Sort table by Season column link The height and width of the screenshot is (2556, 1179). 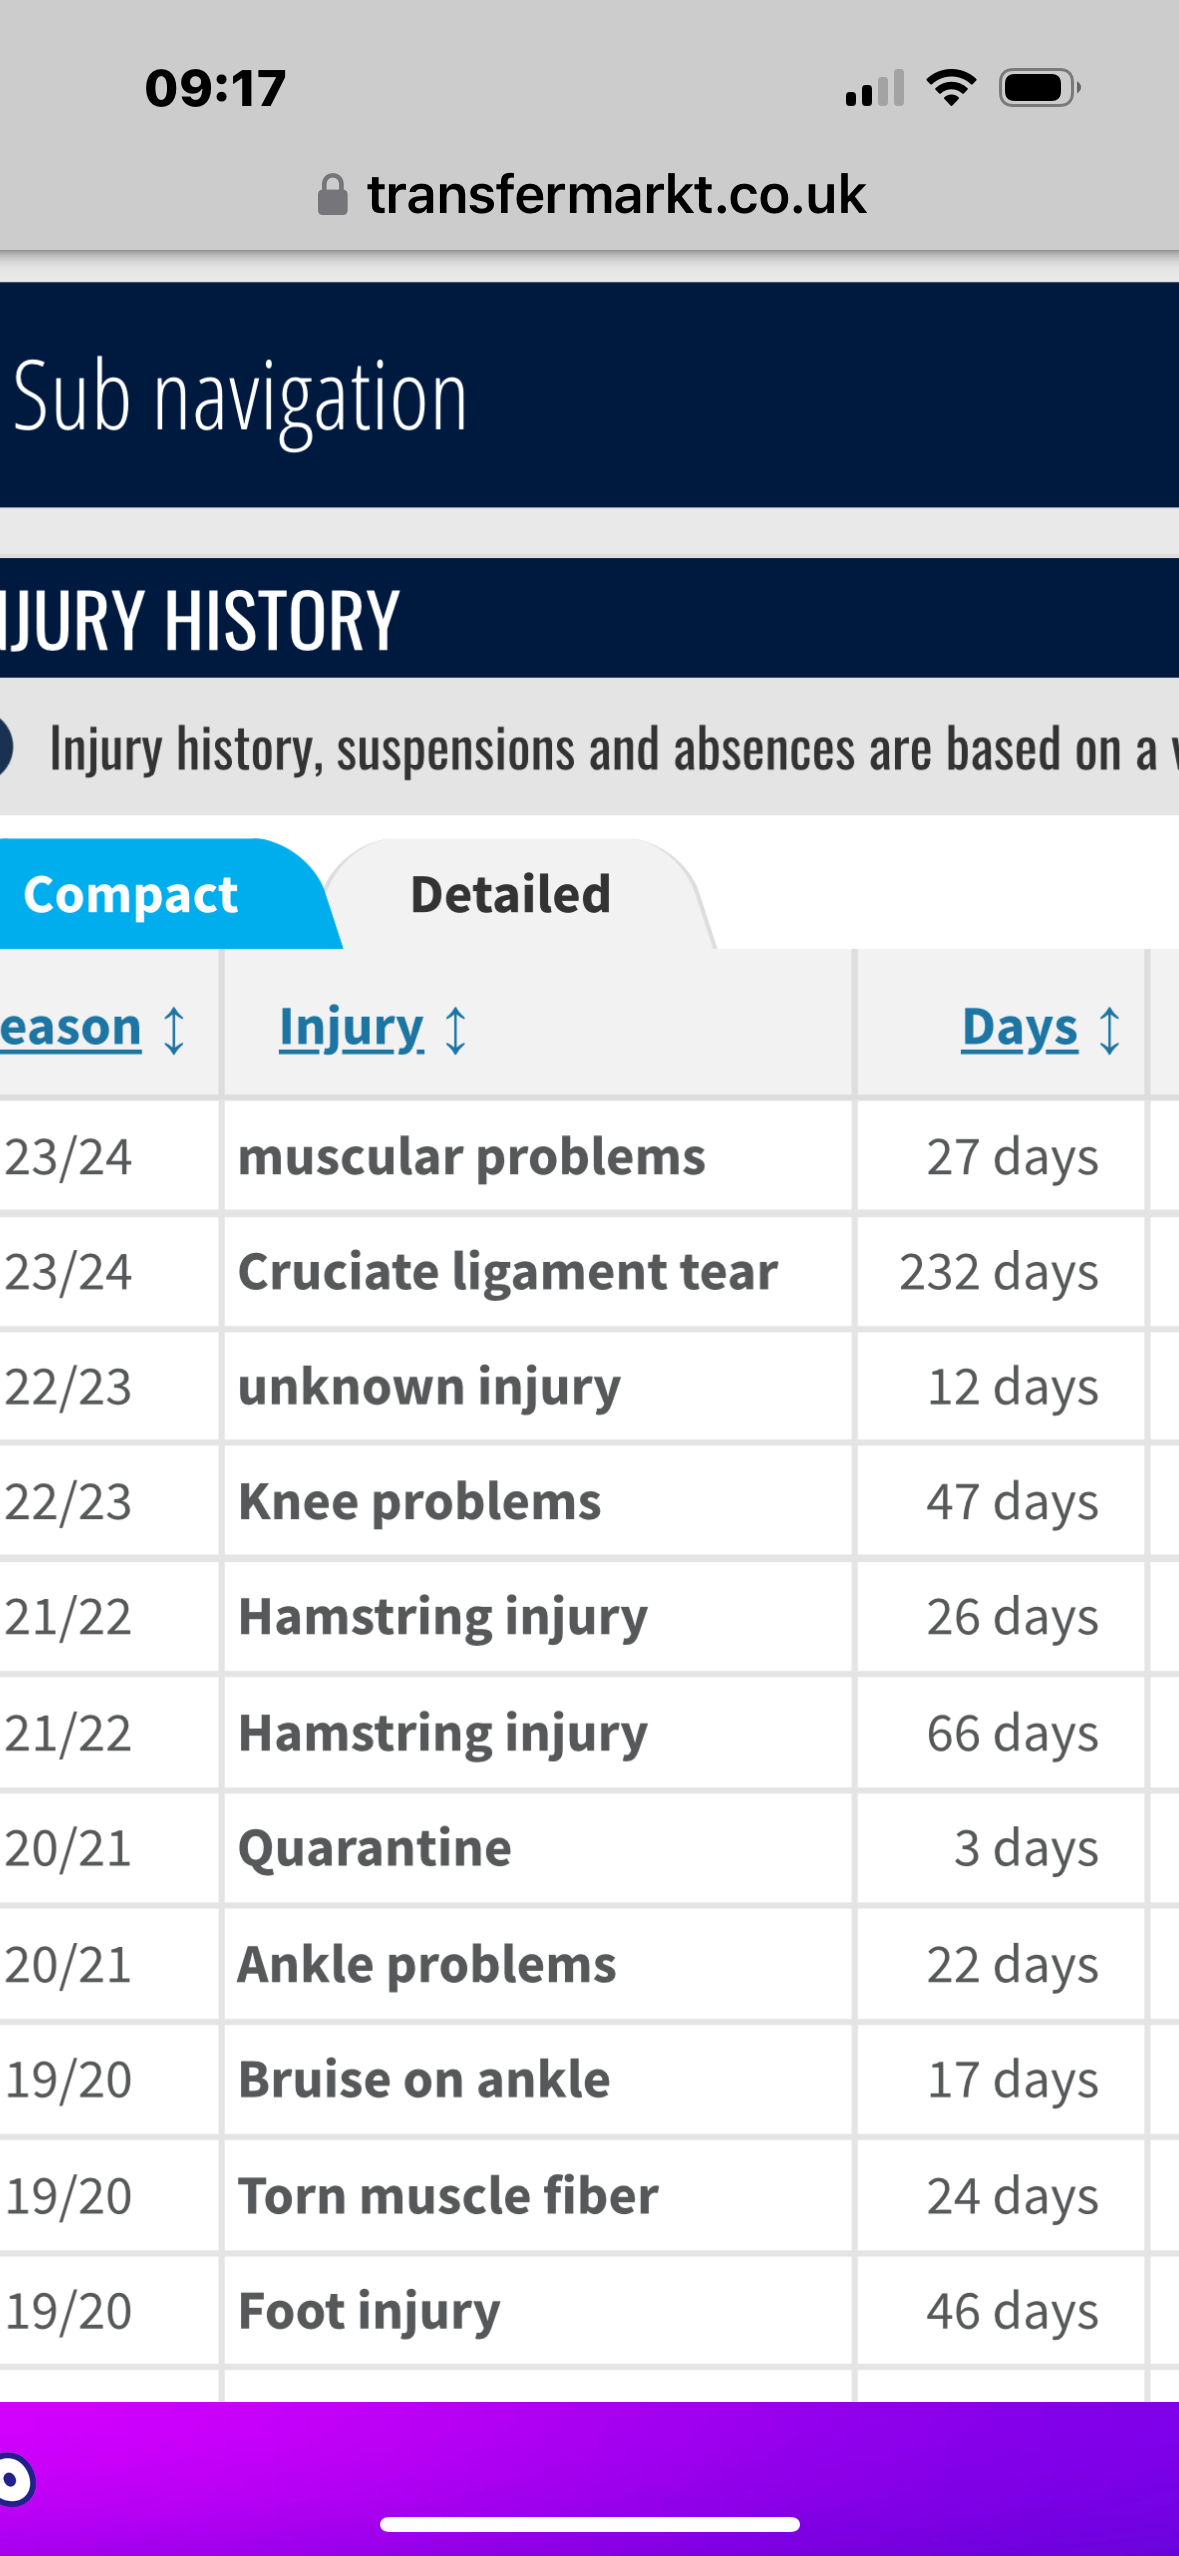tap(70, 1028)
